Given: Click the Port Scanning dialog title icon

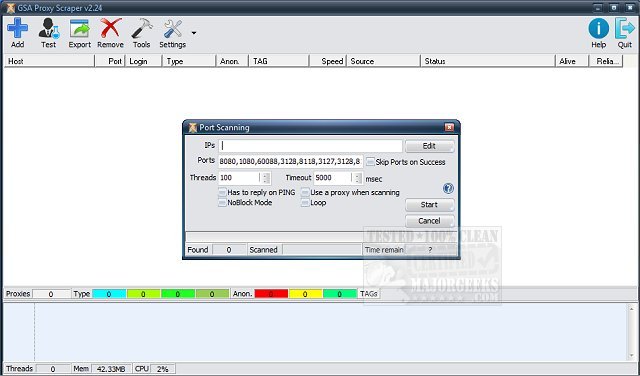Looking at the screenshot, I should tap(193, 128).
